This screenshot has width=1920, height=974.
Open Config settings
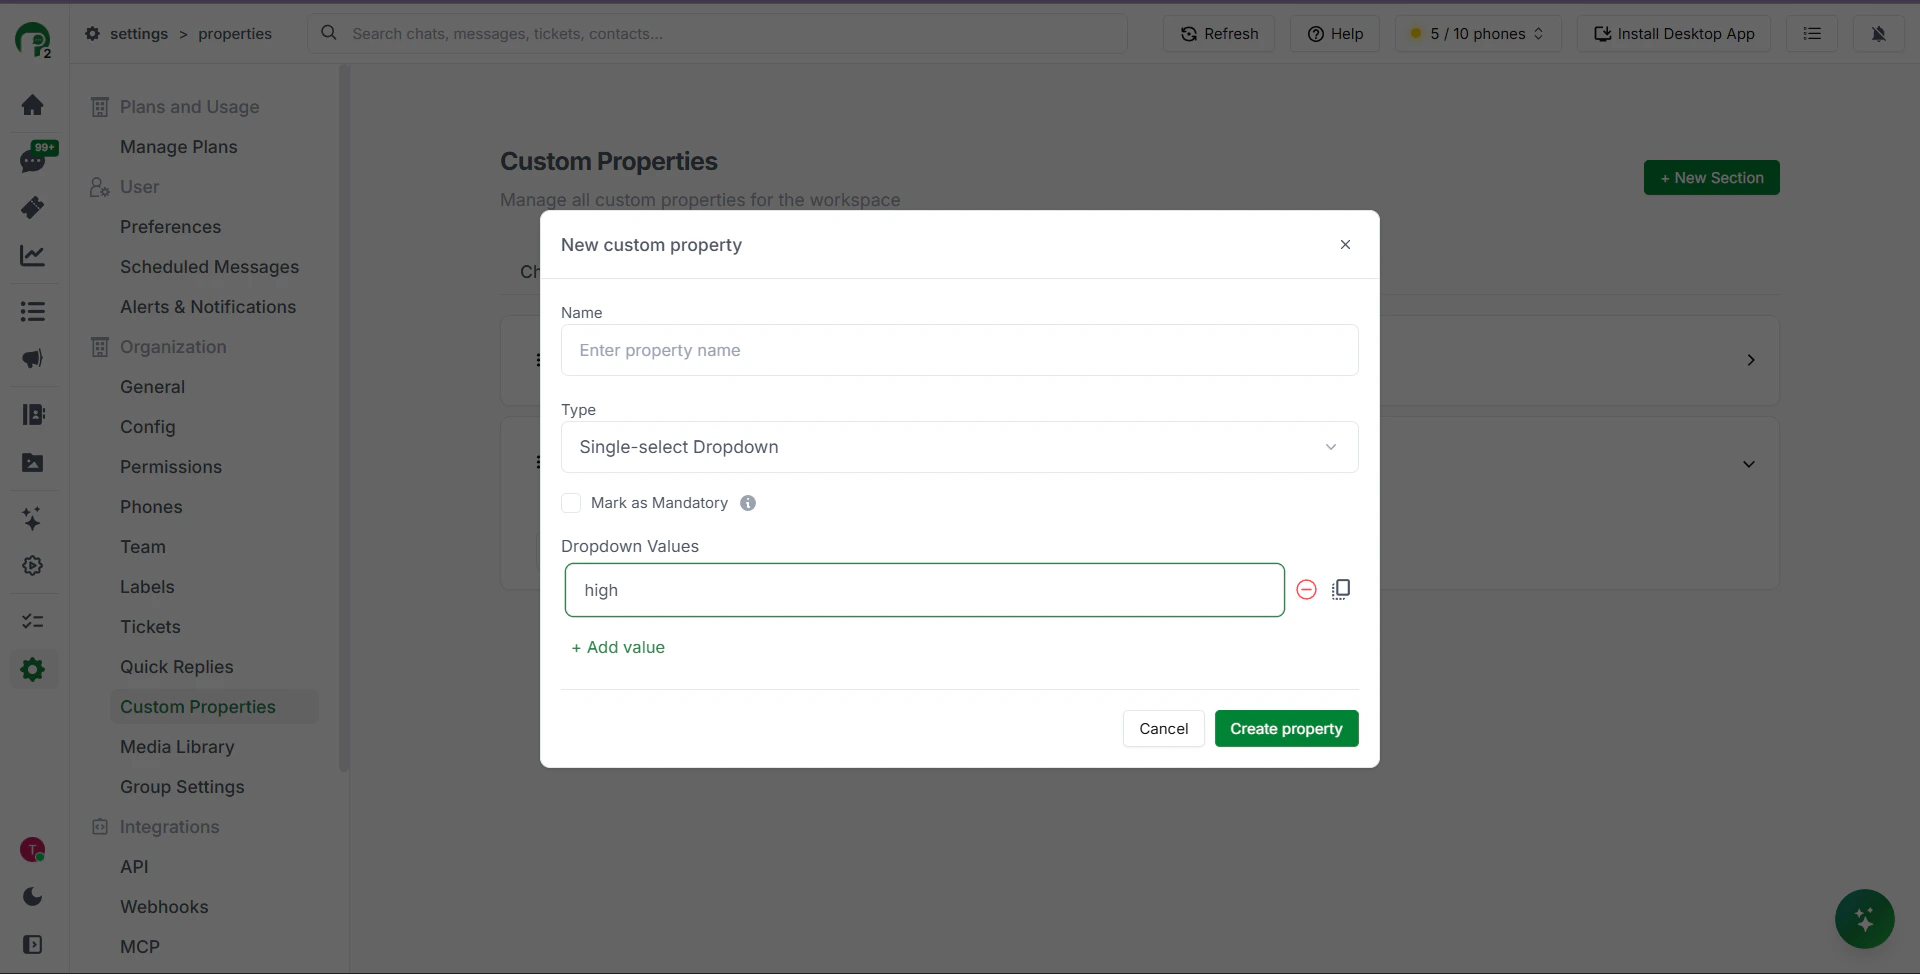(148, 427)
